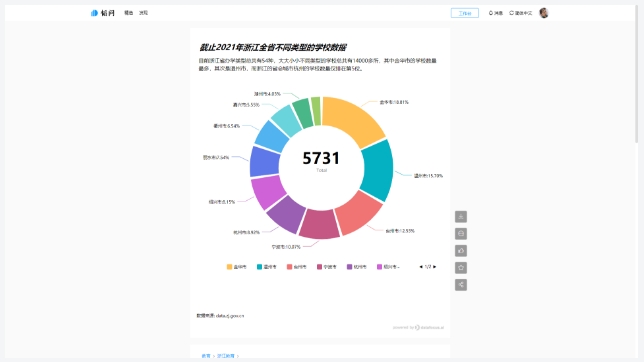This screenshot has width=644, height=362.
Task: Open the language switcher in the header
Action: tap(520, 13)
